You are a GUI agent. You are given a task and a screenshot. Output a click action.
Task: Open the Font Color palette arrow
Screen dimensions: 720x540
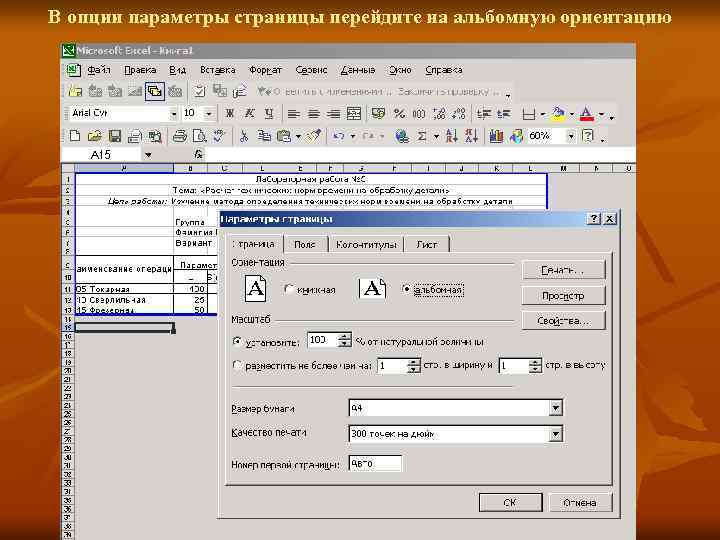tap(601, 114)
